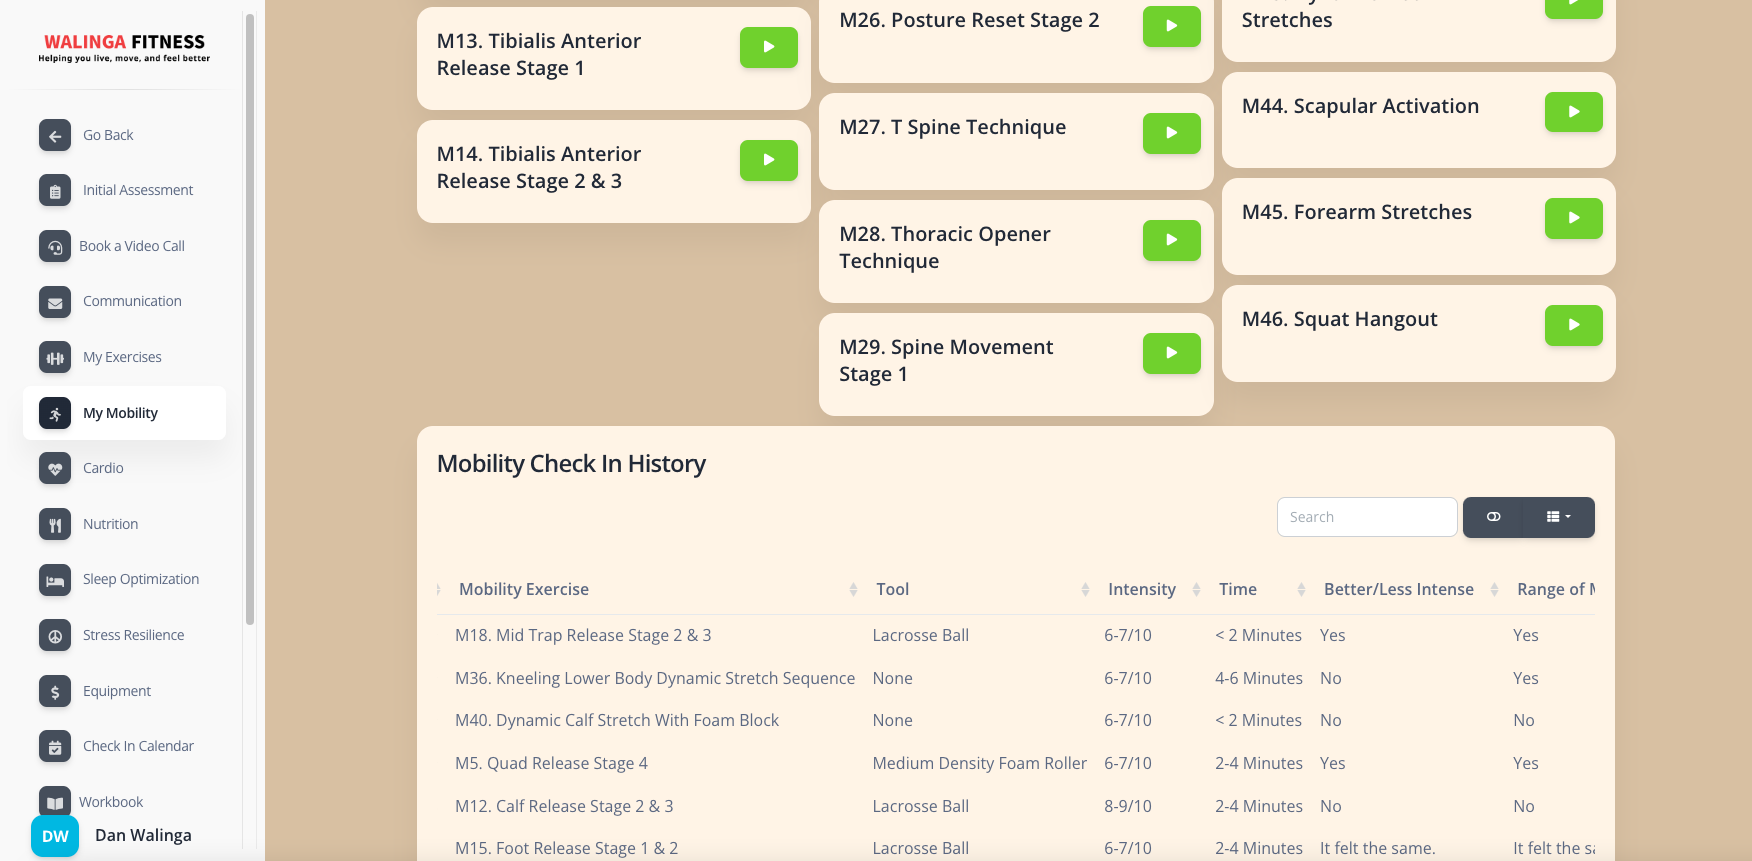Play M26 Posture Reset Stage 2 video
The width and height of the screenshot is (1752, 861).
coord(1172,26)
